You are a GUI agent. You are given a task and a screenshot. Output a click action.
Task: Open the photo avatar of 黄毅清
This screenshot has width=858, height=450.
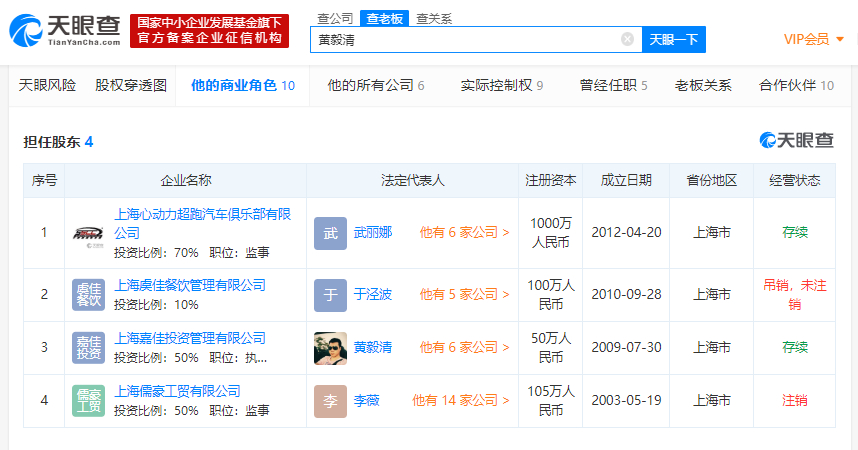point(330,348)
